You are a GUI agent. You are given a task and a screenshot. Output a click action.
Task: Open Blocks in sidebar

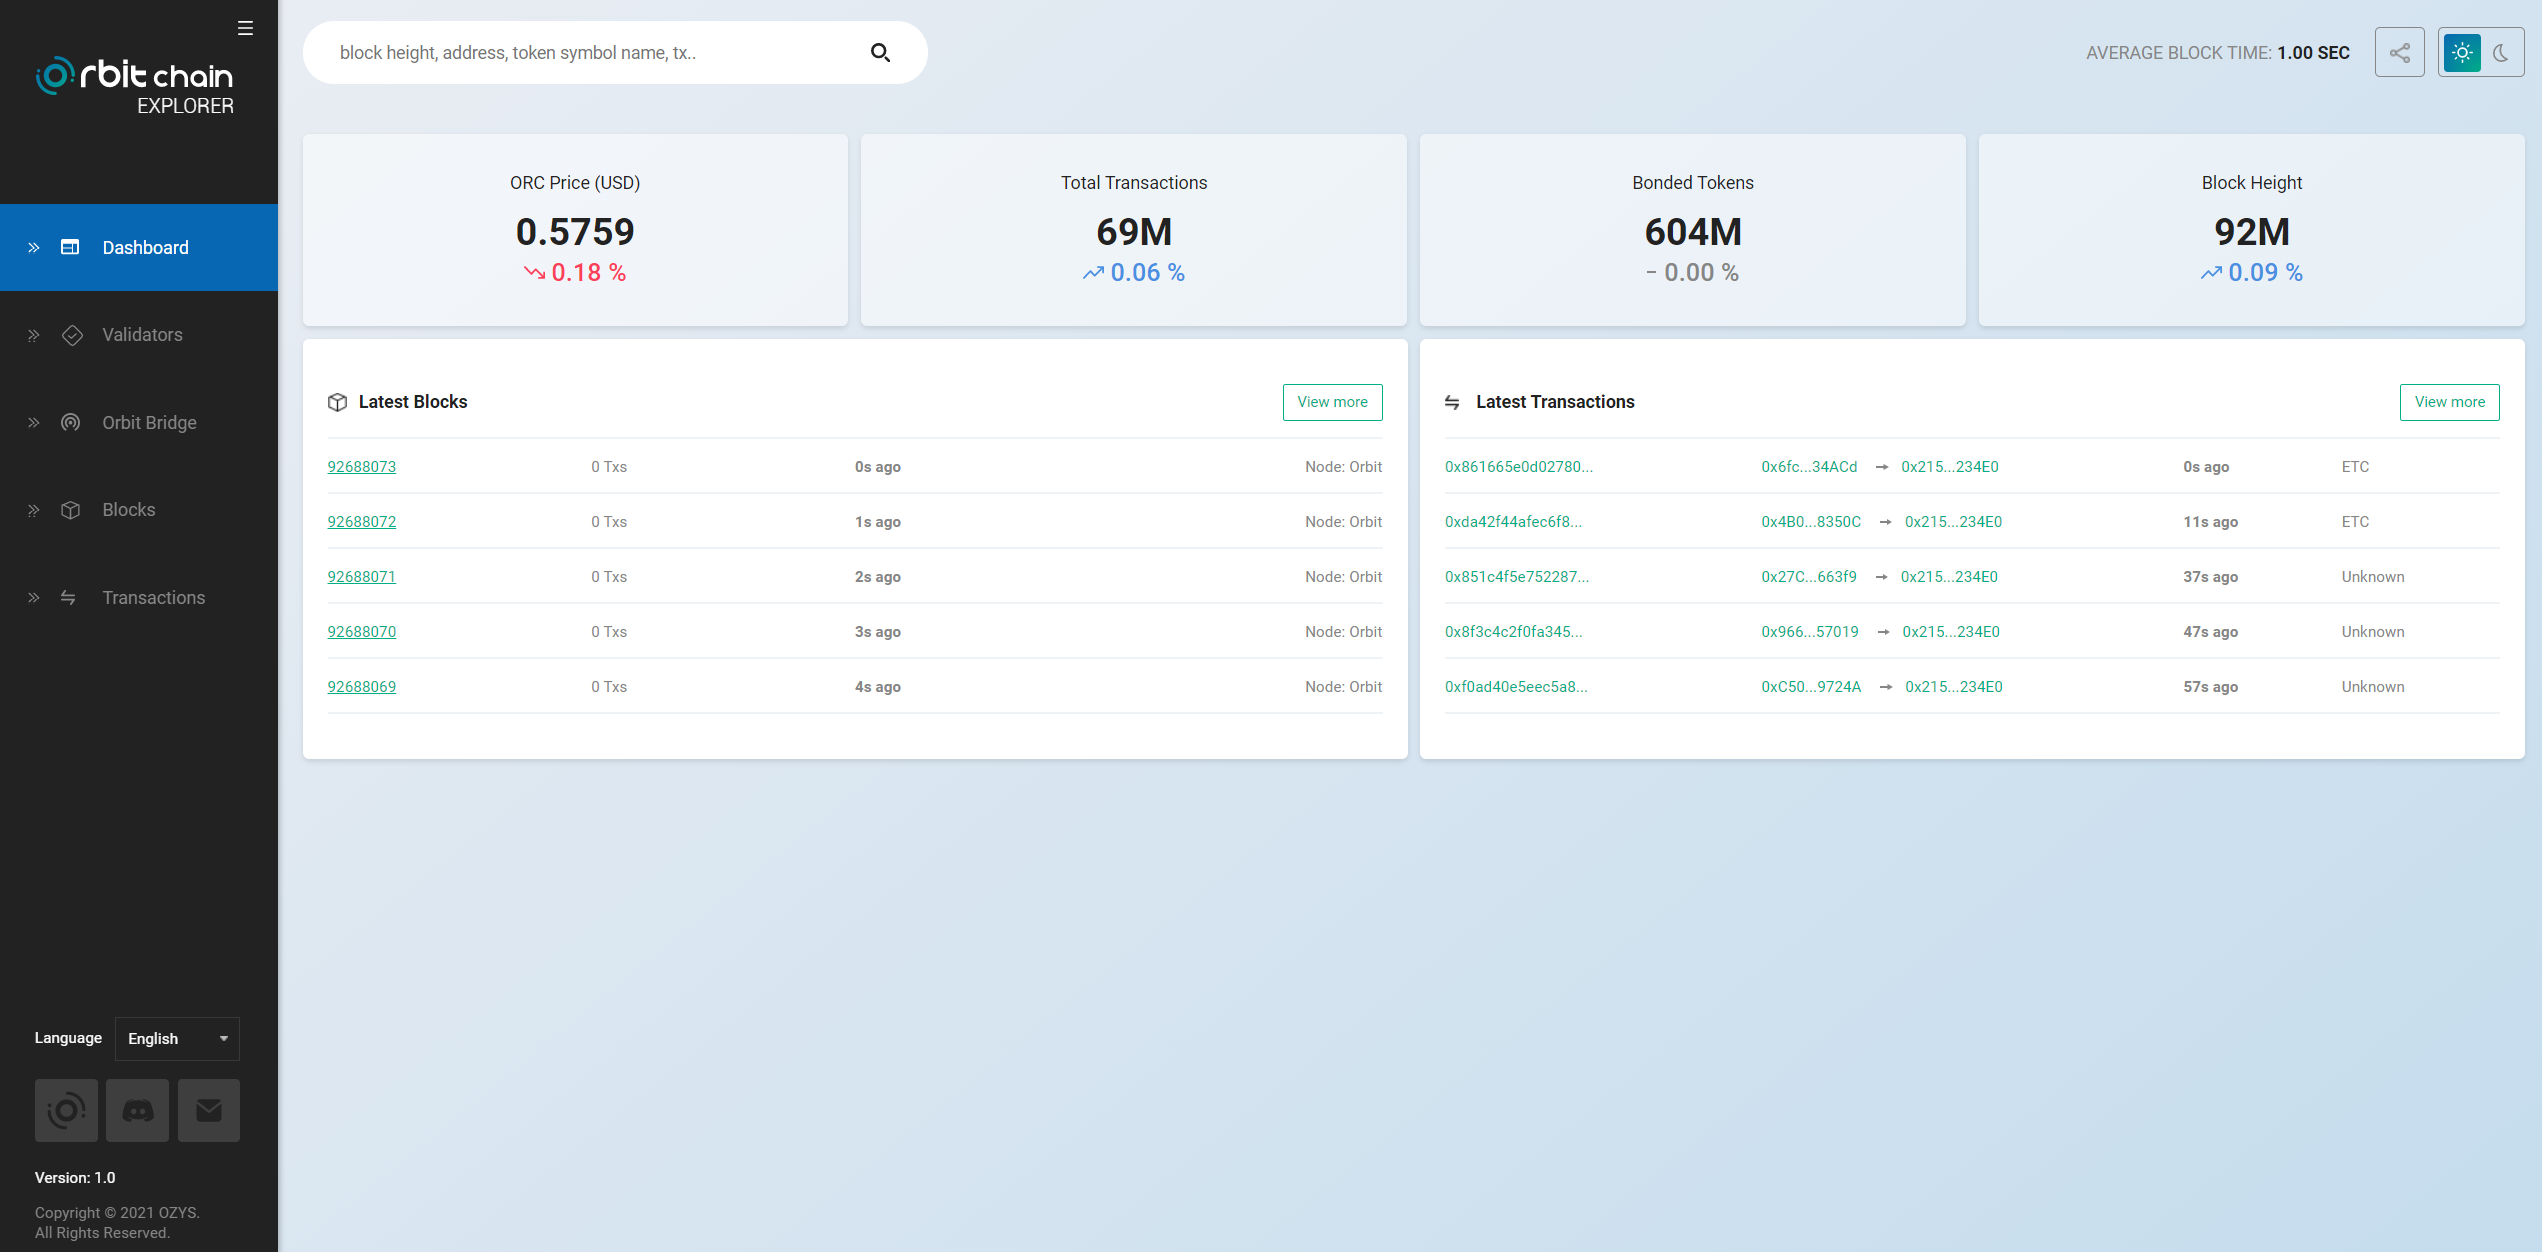point(139,510)
